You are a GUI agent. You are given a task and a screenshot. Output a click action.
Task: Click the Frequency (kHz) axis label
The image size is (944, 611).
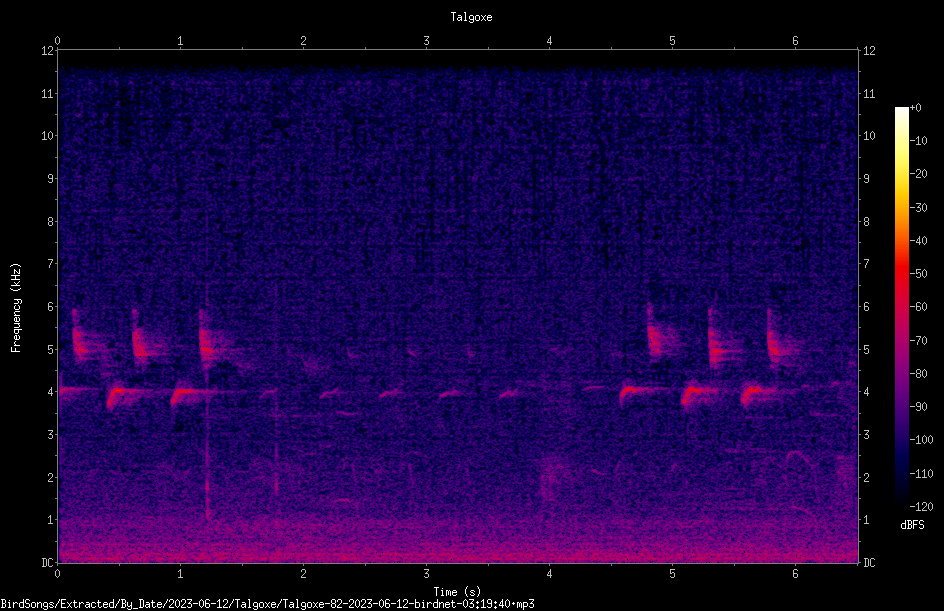pos(16,308)
